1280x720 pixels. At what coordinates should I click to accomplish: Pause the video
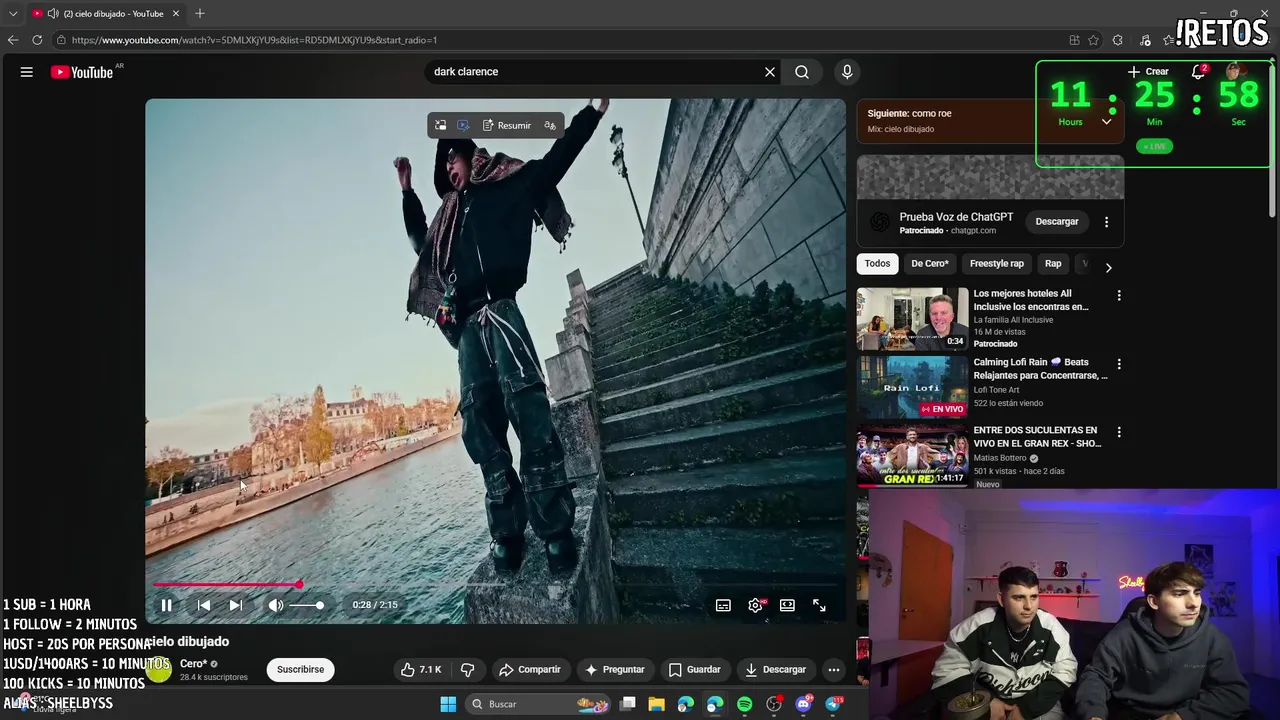coord(167,605)
